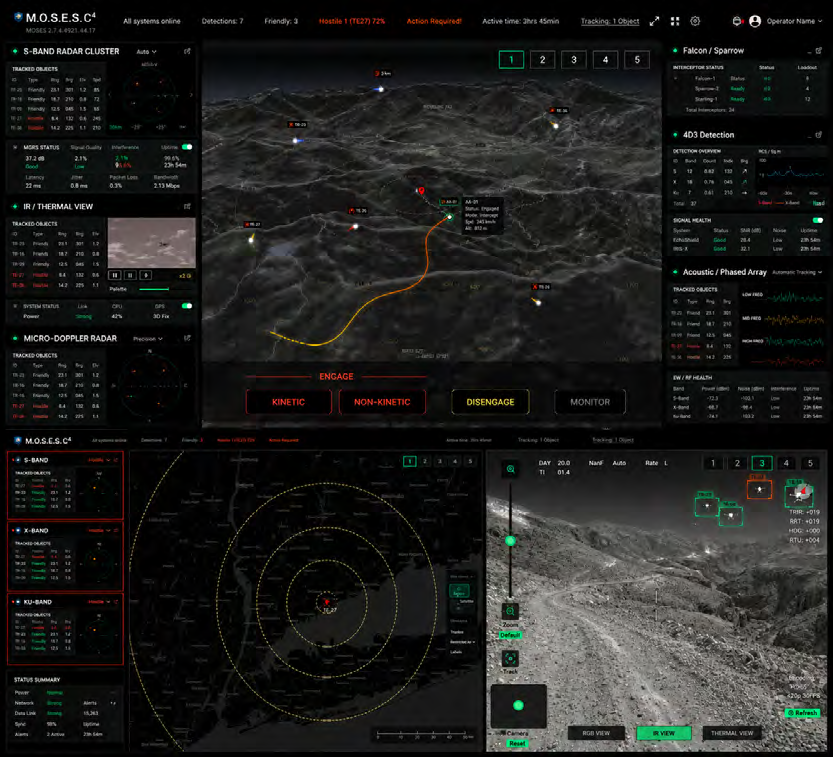
Task: Open the Automatic Tracking dropdown
Action: coord(797,273)
